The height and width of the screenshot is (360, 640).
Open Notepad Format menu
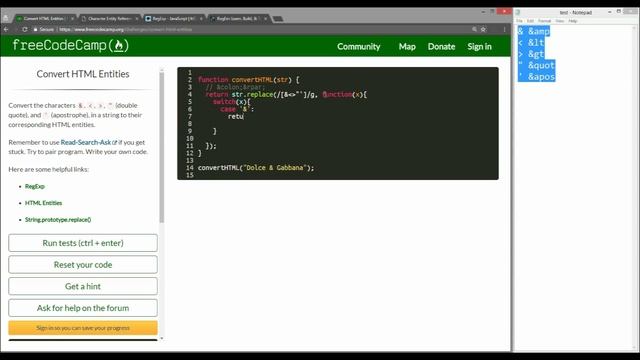(544, 21)
